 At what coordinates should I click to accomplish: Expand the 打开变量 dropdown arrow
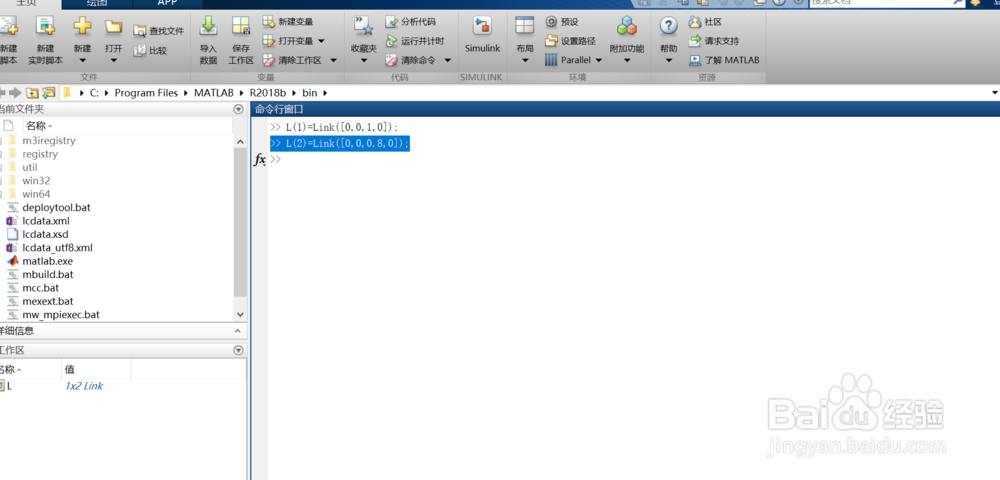pos(321,41)
